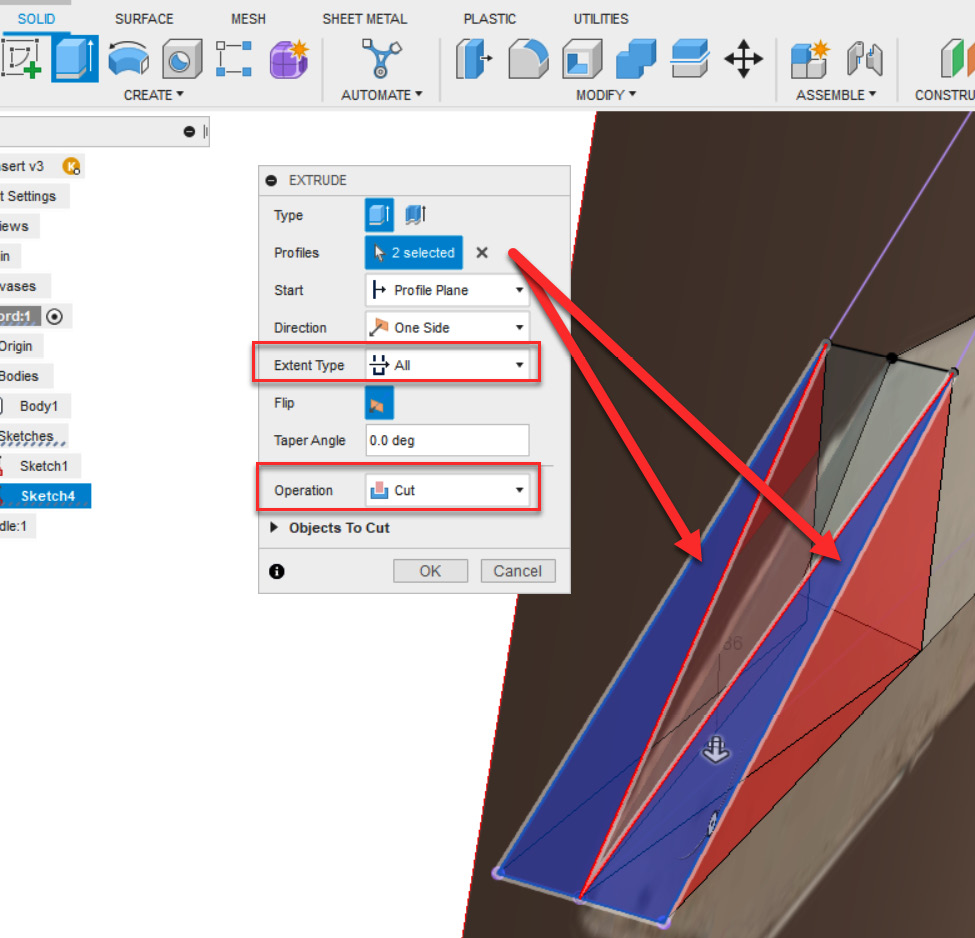Select the Revolve tool
Viewport: 975px width, 938px height.
[129, 58]
